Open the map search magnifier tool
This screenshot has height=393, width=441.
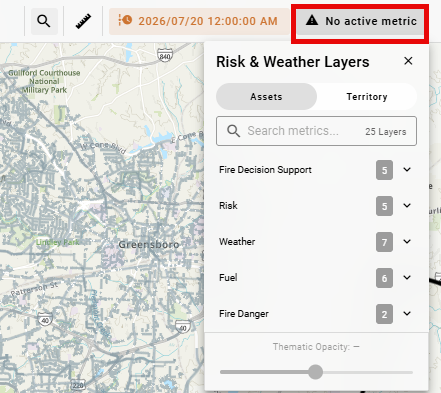(44, 21)
